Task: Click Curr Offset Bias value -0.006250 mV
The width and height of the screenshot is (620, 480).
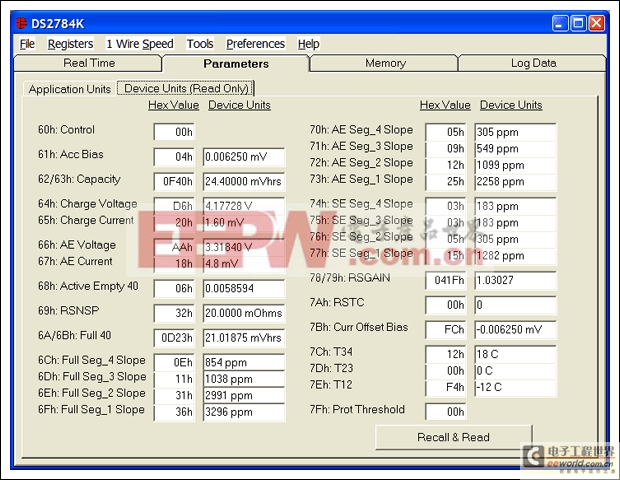Action: pyautogui.click(x=515, y=330)
